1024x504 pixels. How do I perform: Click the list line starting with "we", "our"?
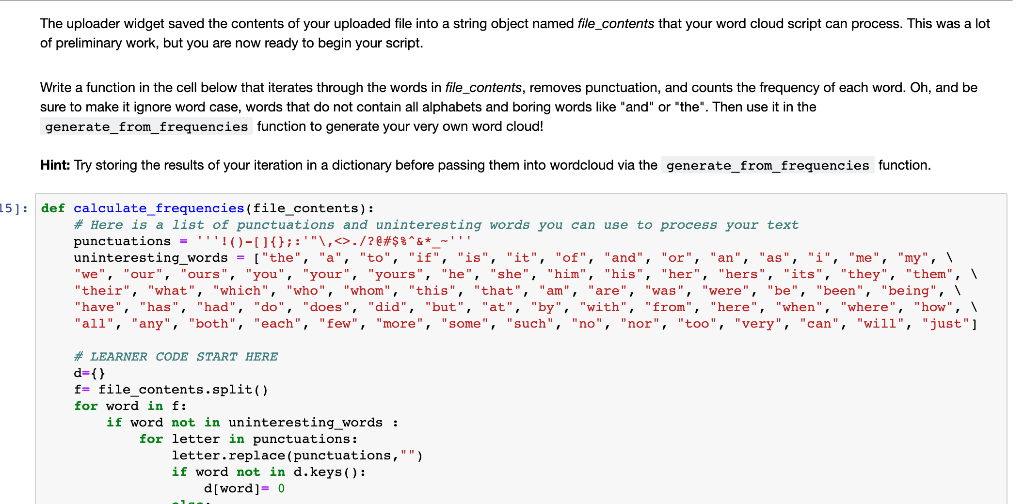[x=526, y=274]
